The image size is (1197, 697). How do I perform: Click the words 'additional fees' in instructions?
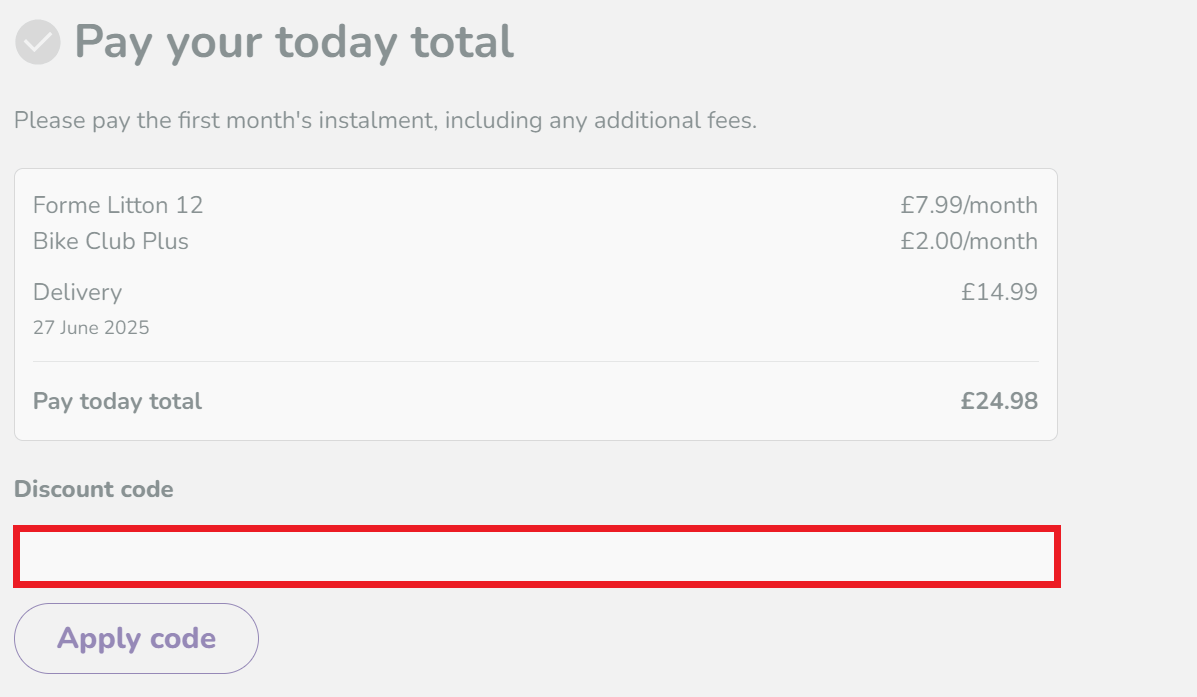pyautogui.click(x=675, y=121)
